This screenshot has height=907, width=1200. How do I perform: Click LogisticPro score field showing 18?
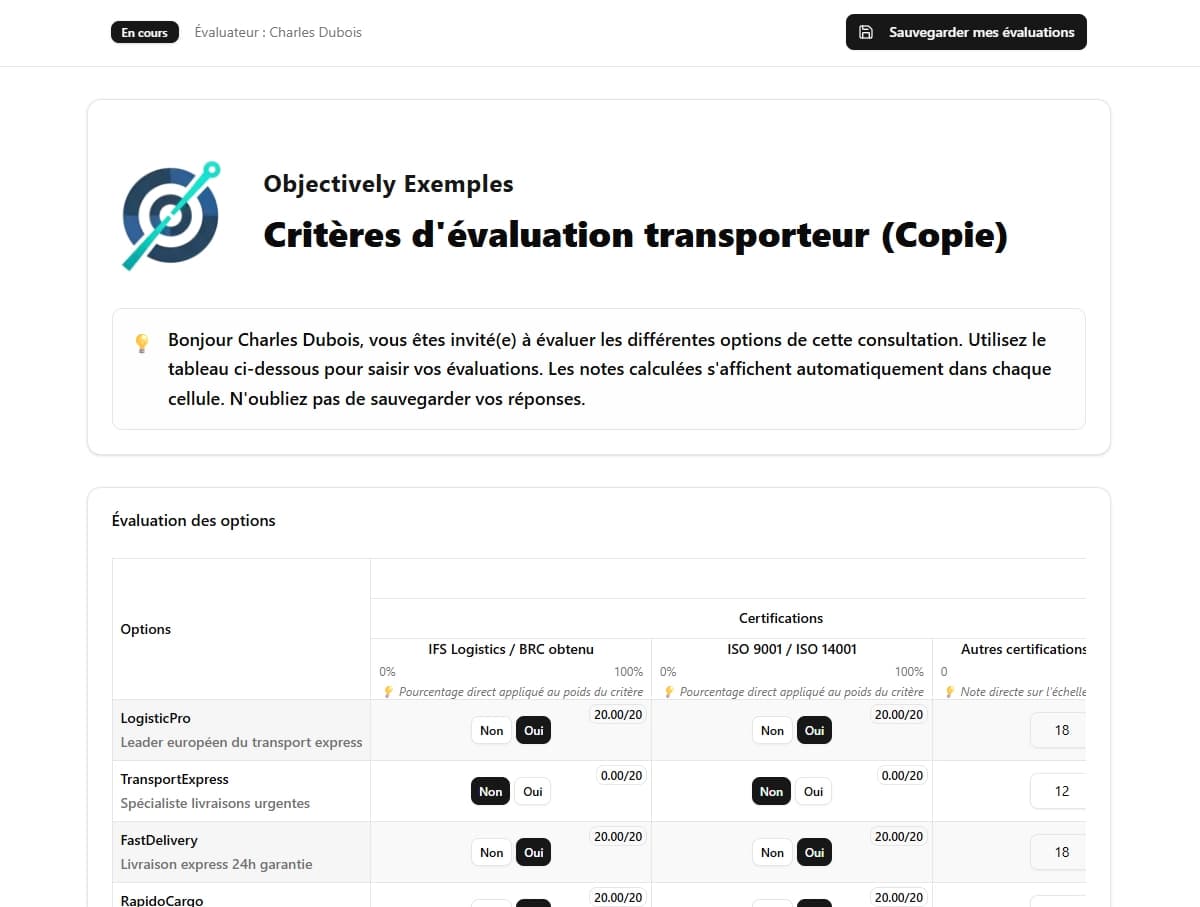(1062, 730)
